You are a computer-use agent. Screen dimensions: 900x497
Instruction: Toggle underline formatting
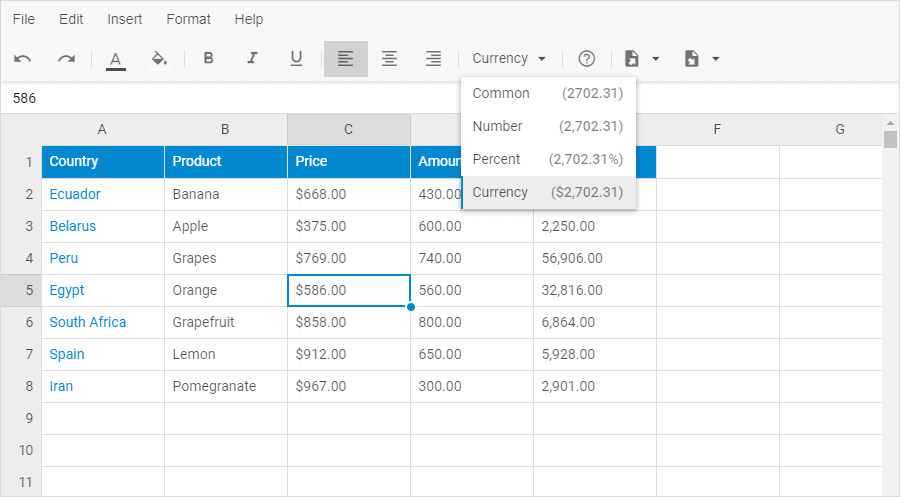tap(296, 58)
